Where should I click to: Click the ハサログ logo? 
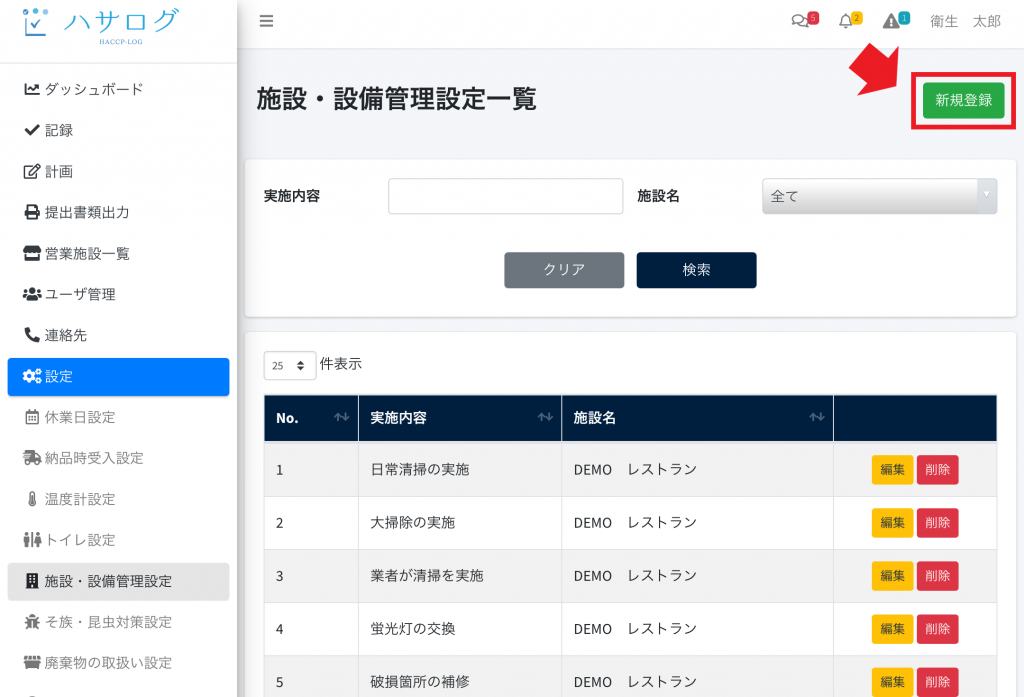[99, 26]
